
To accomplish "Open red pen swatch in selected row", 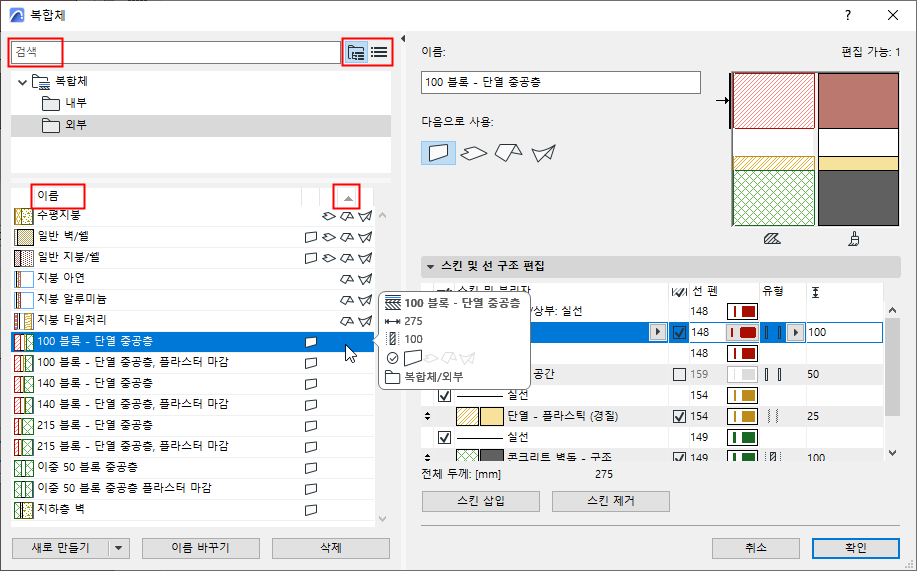I will click(x=742, y=332).
